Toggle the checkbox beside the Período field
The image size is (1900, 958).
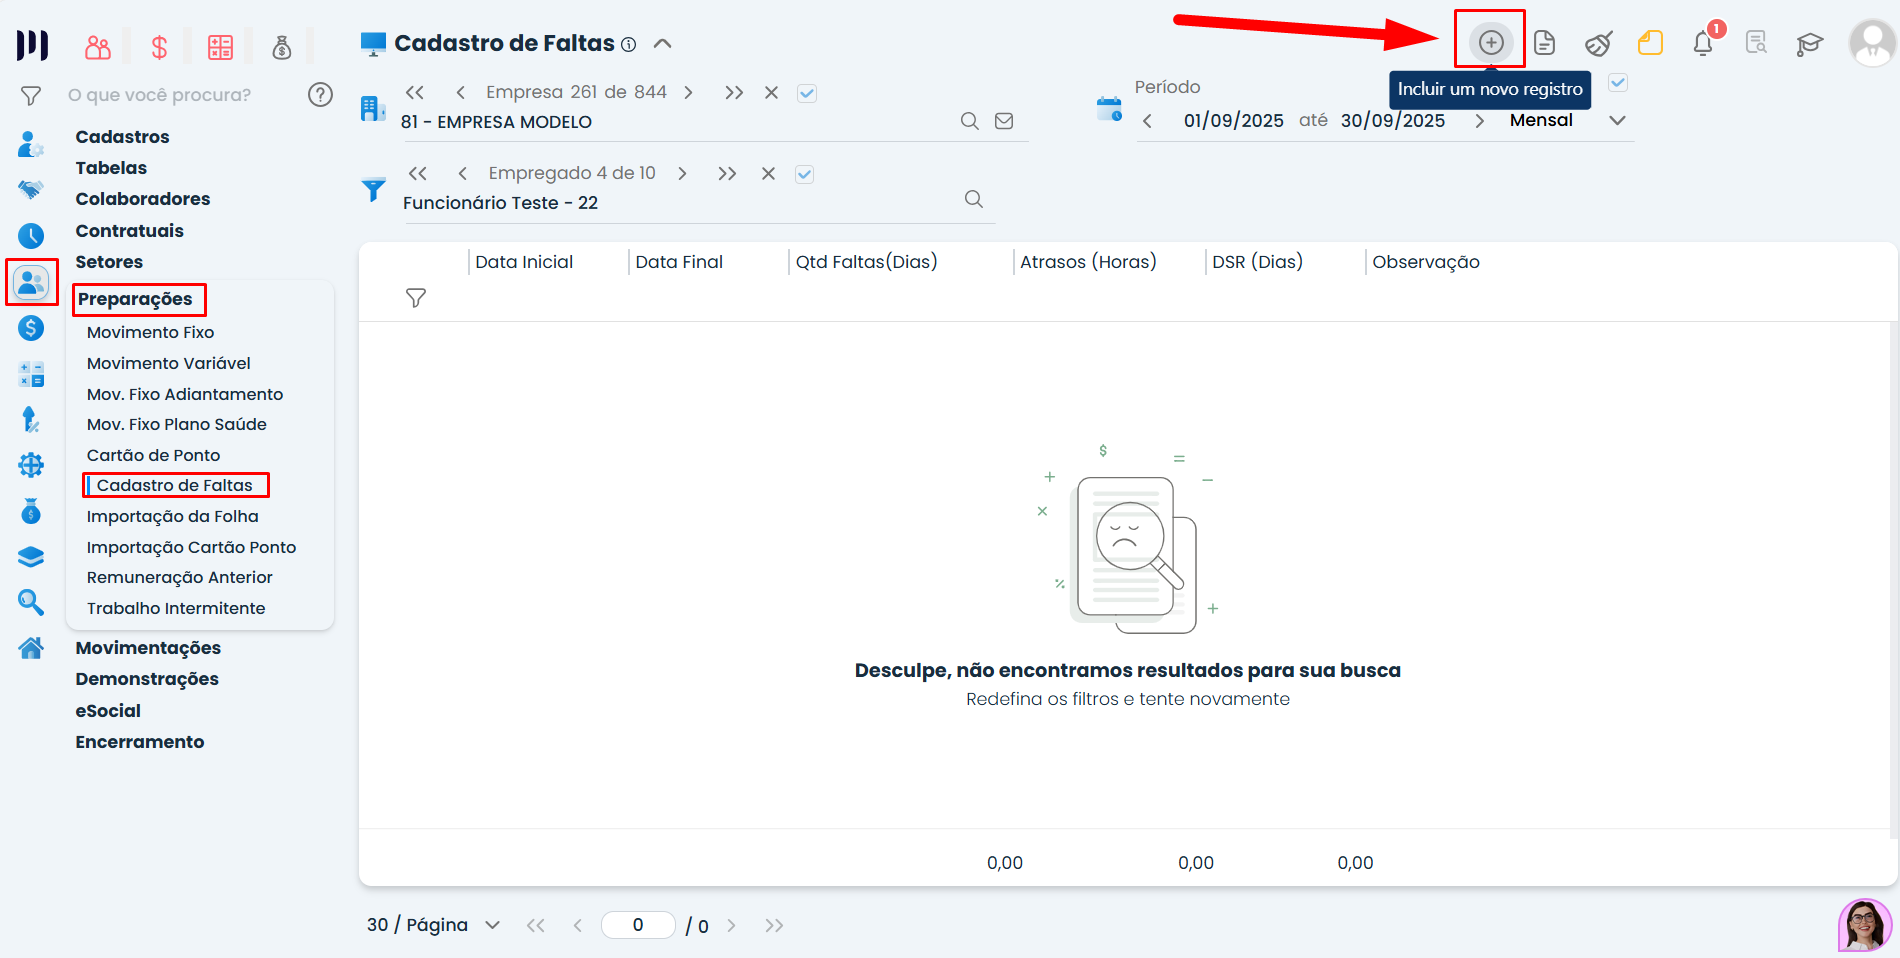1618,83
